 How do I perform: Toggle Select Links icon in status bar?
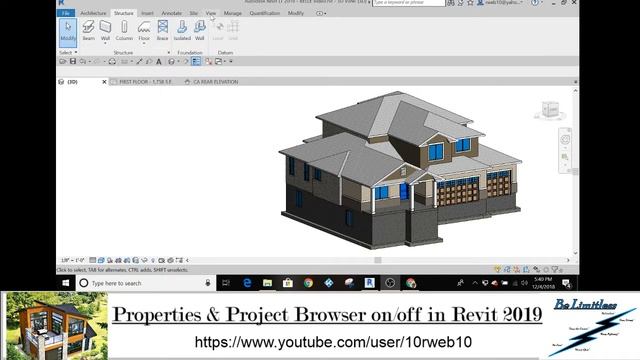pos(497,269)
